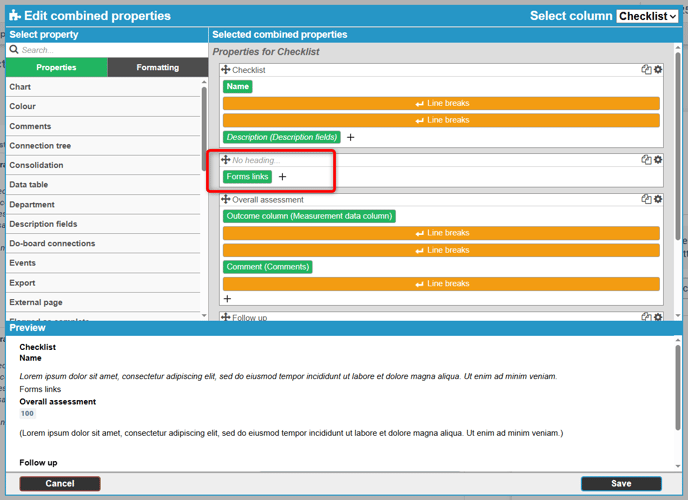Select the Data table property
The height and width of the screenshot is (500, 688).
pyautogui.click(x=30, y=185)
